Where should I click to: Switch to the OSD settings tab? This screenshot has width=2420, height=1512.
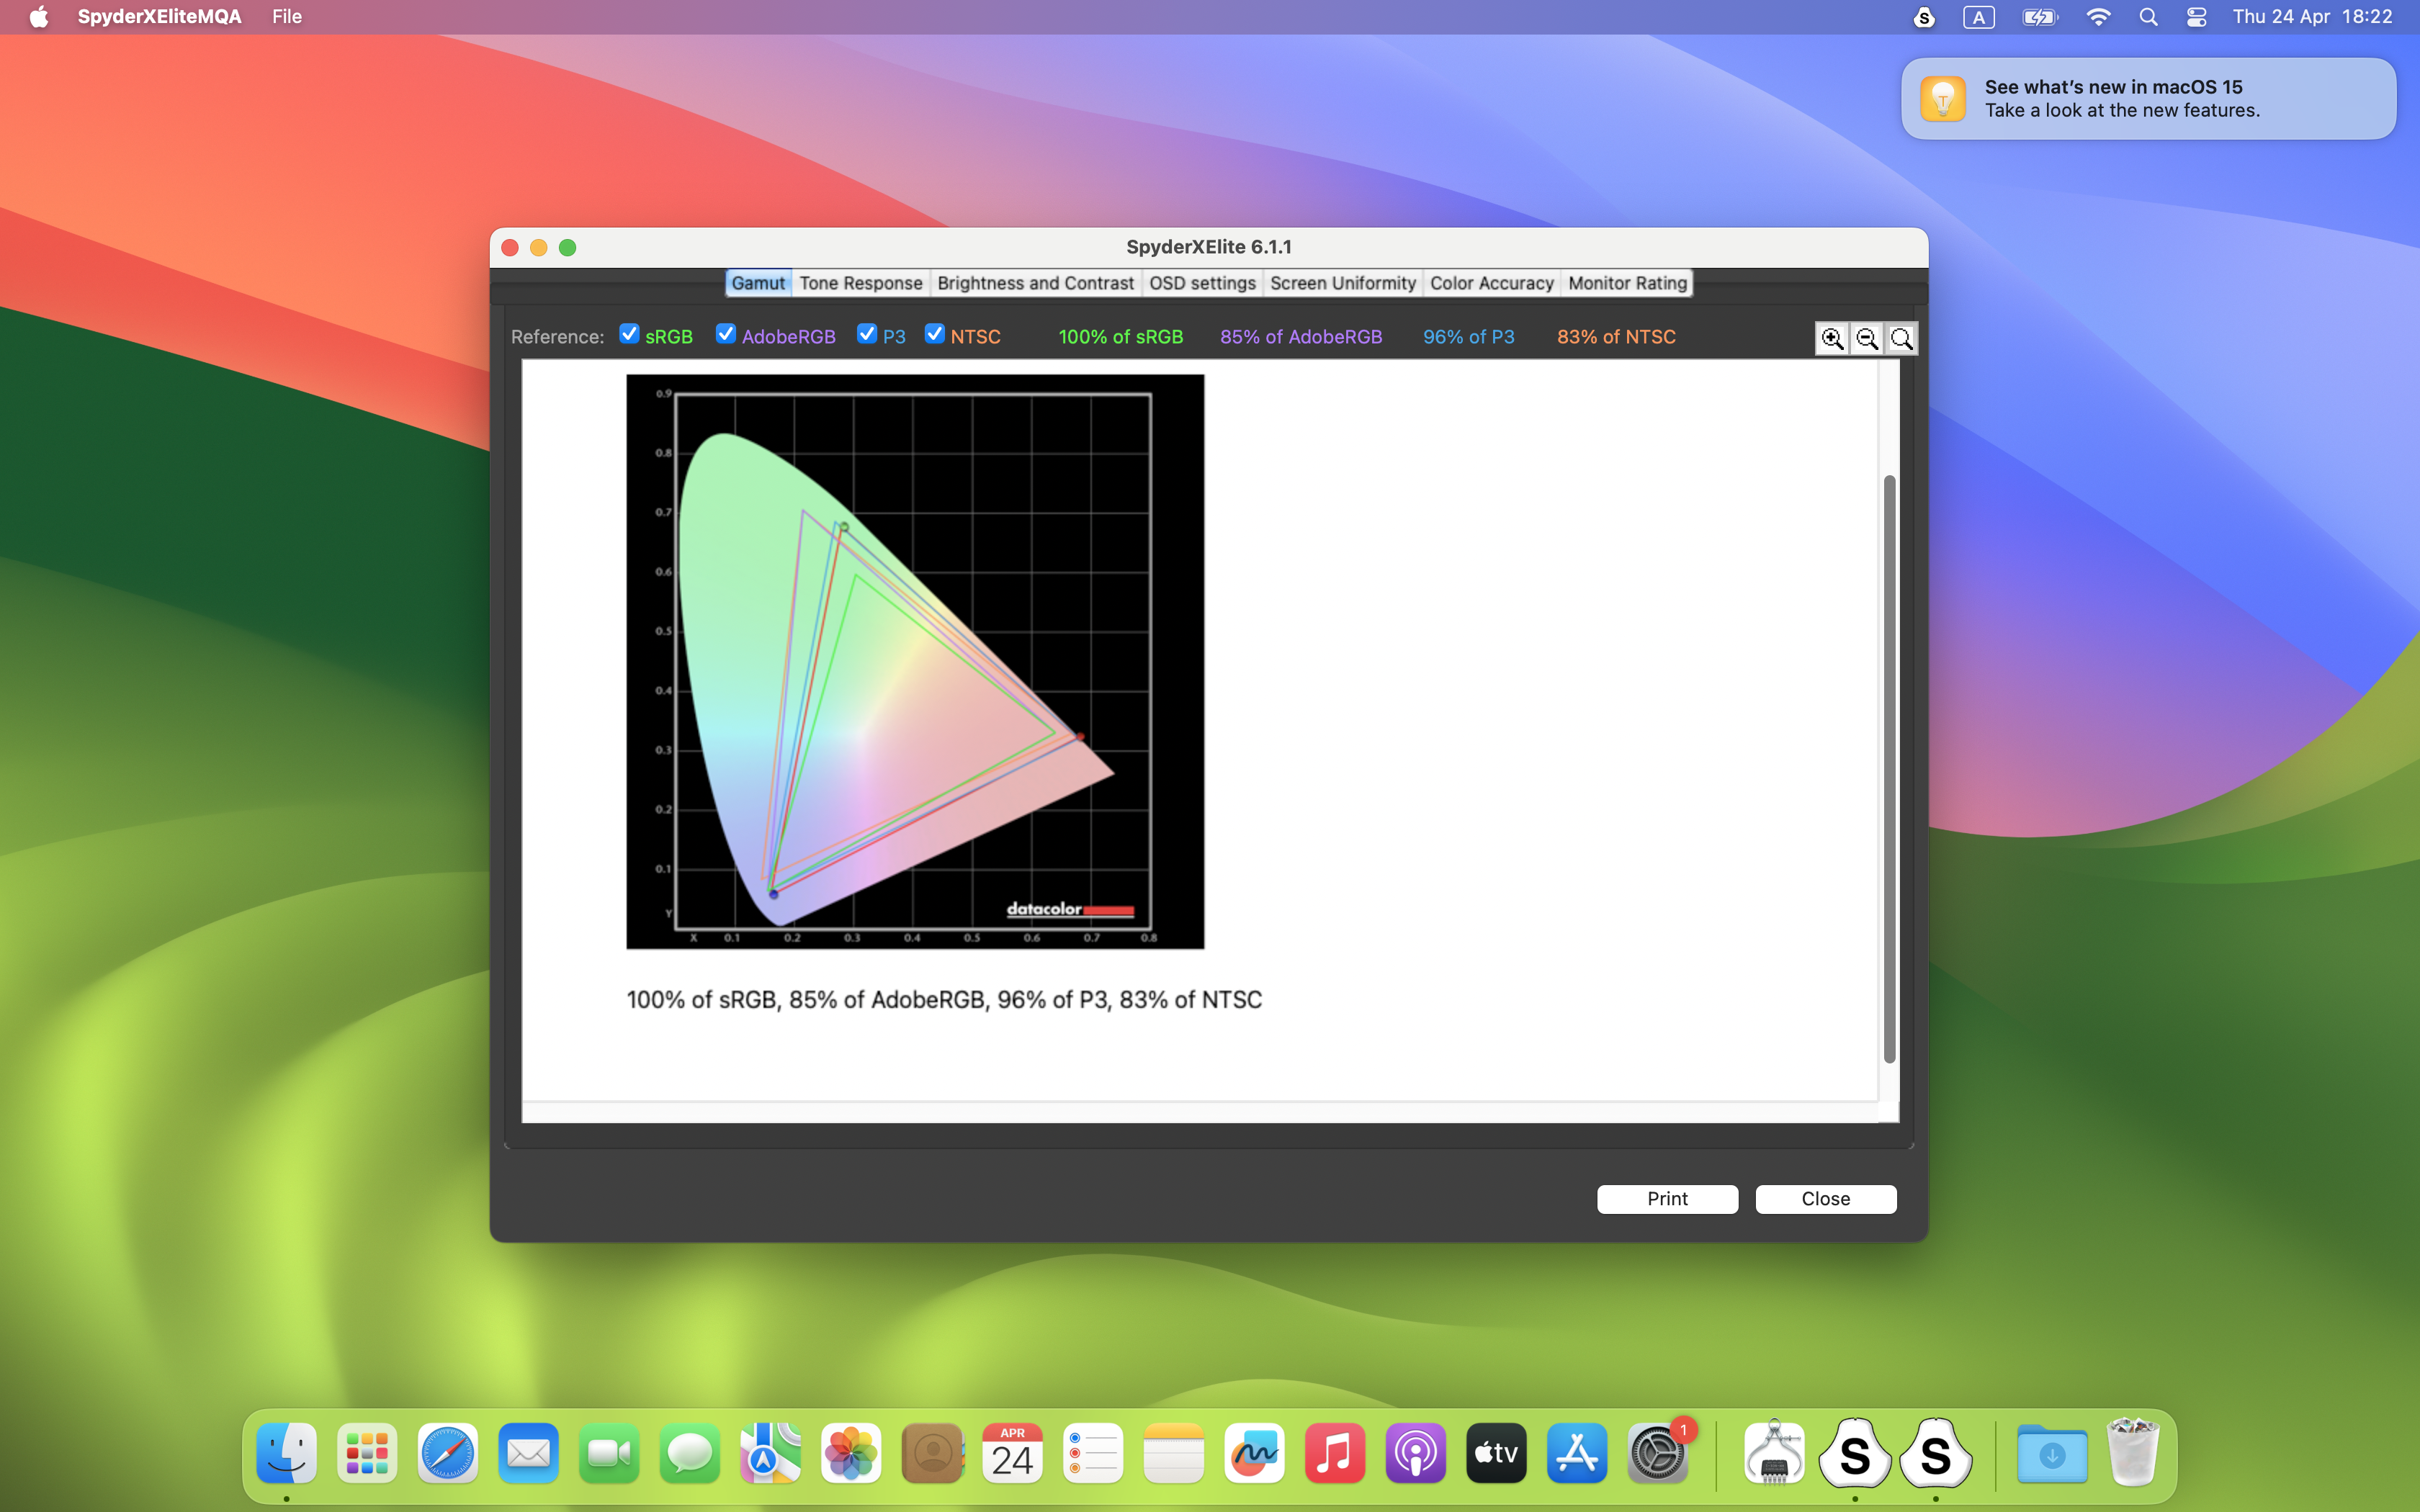[1202, 283]
